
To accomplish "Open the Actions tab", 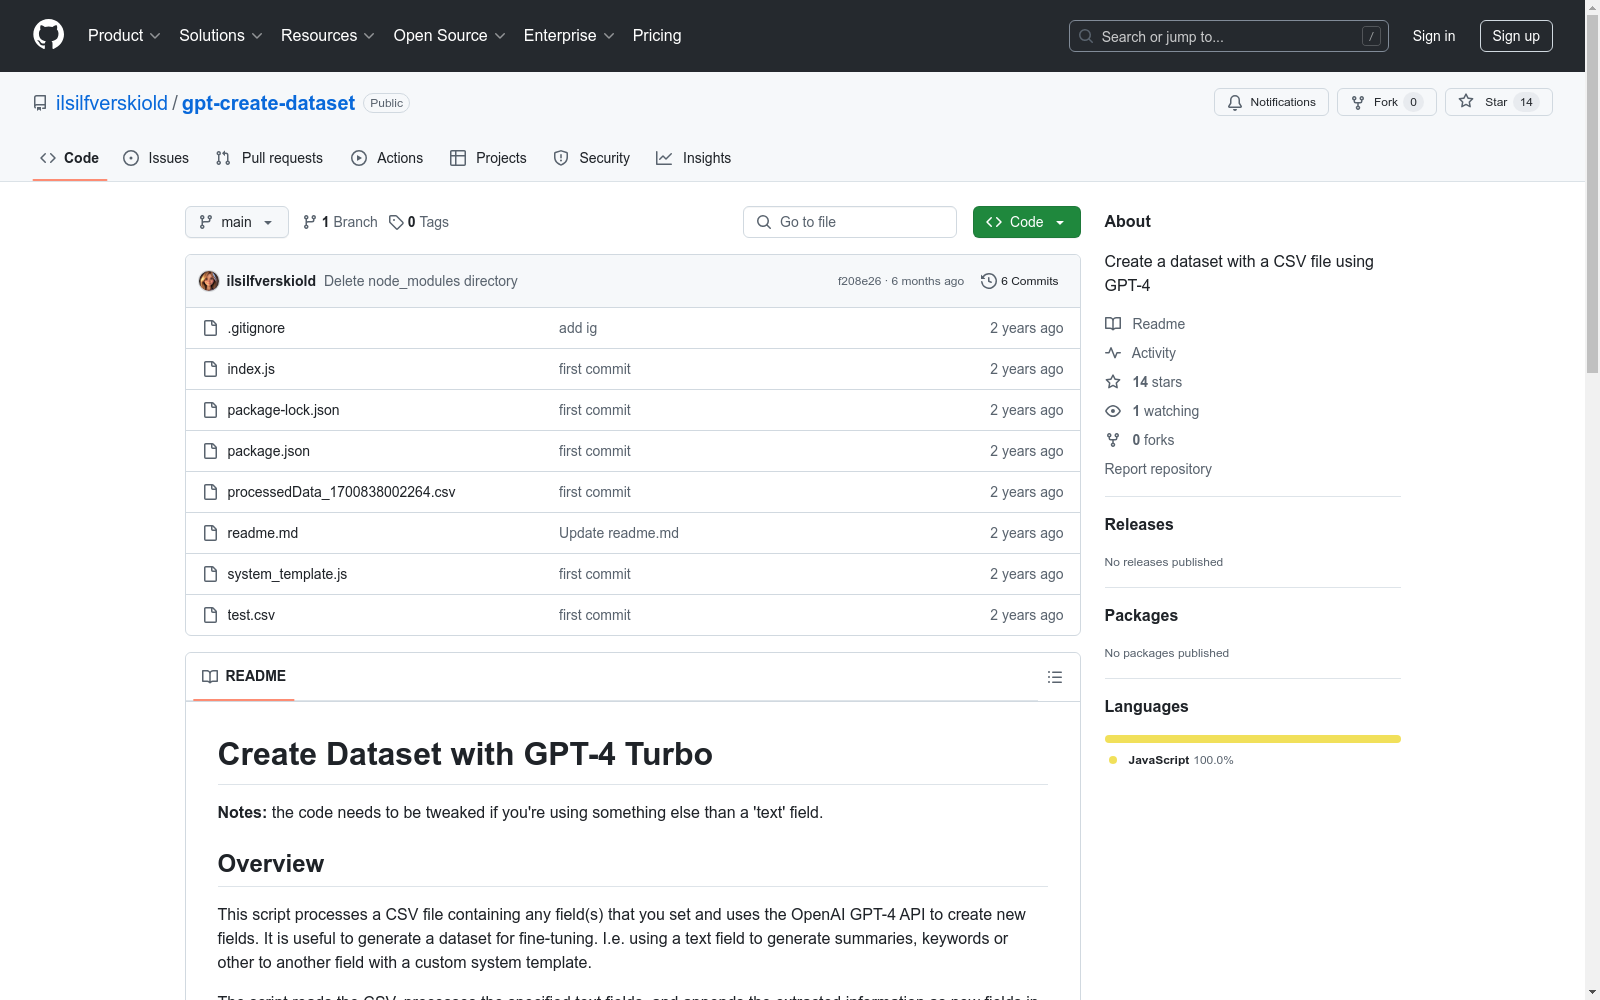I will [387, 158].
